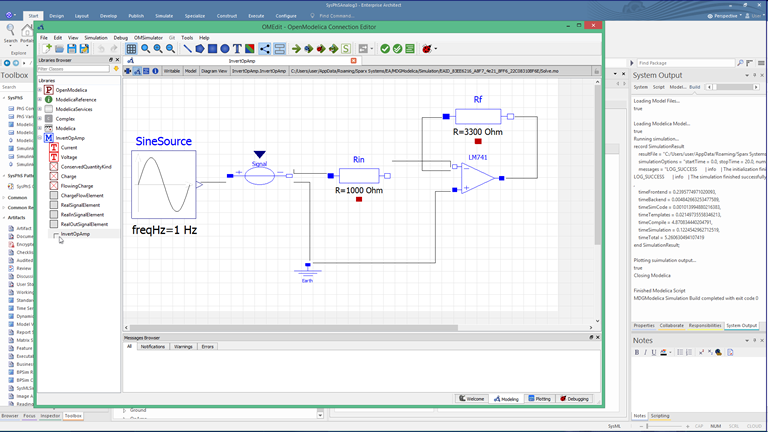Click the Find Package search field
This screenshot has height=432, width=768.
pyautogui.click(x=685, y=63)
